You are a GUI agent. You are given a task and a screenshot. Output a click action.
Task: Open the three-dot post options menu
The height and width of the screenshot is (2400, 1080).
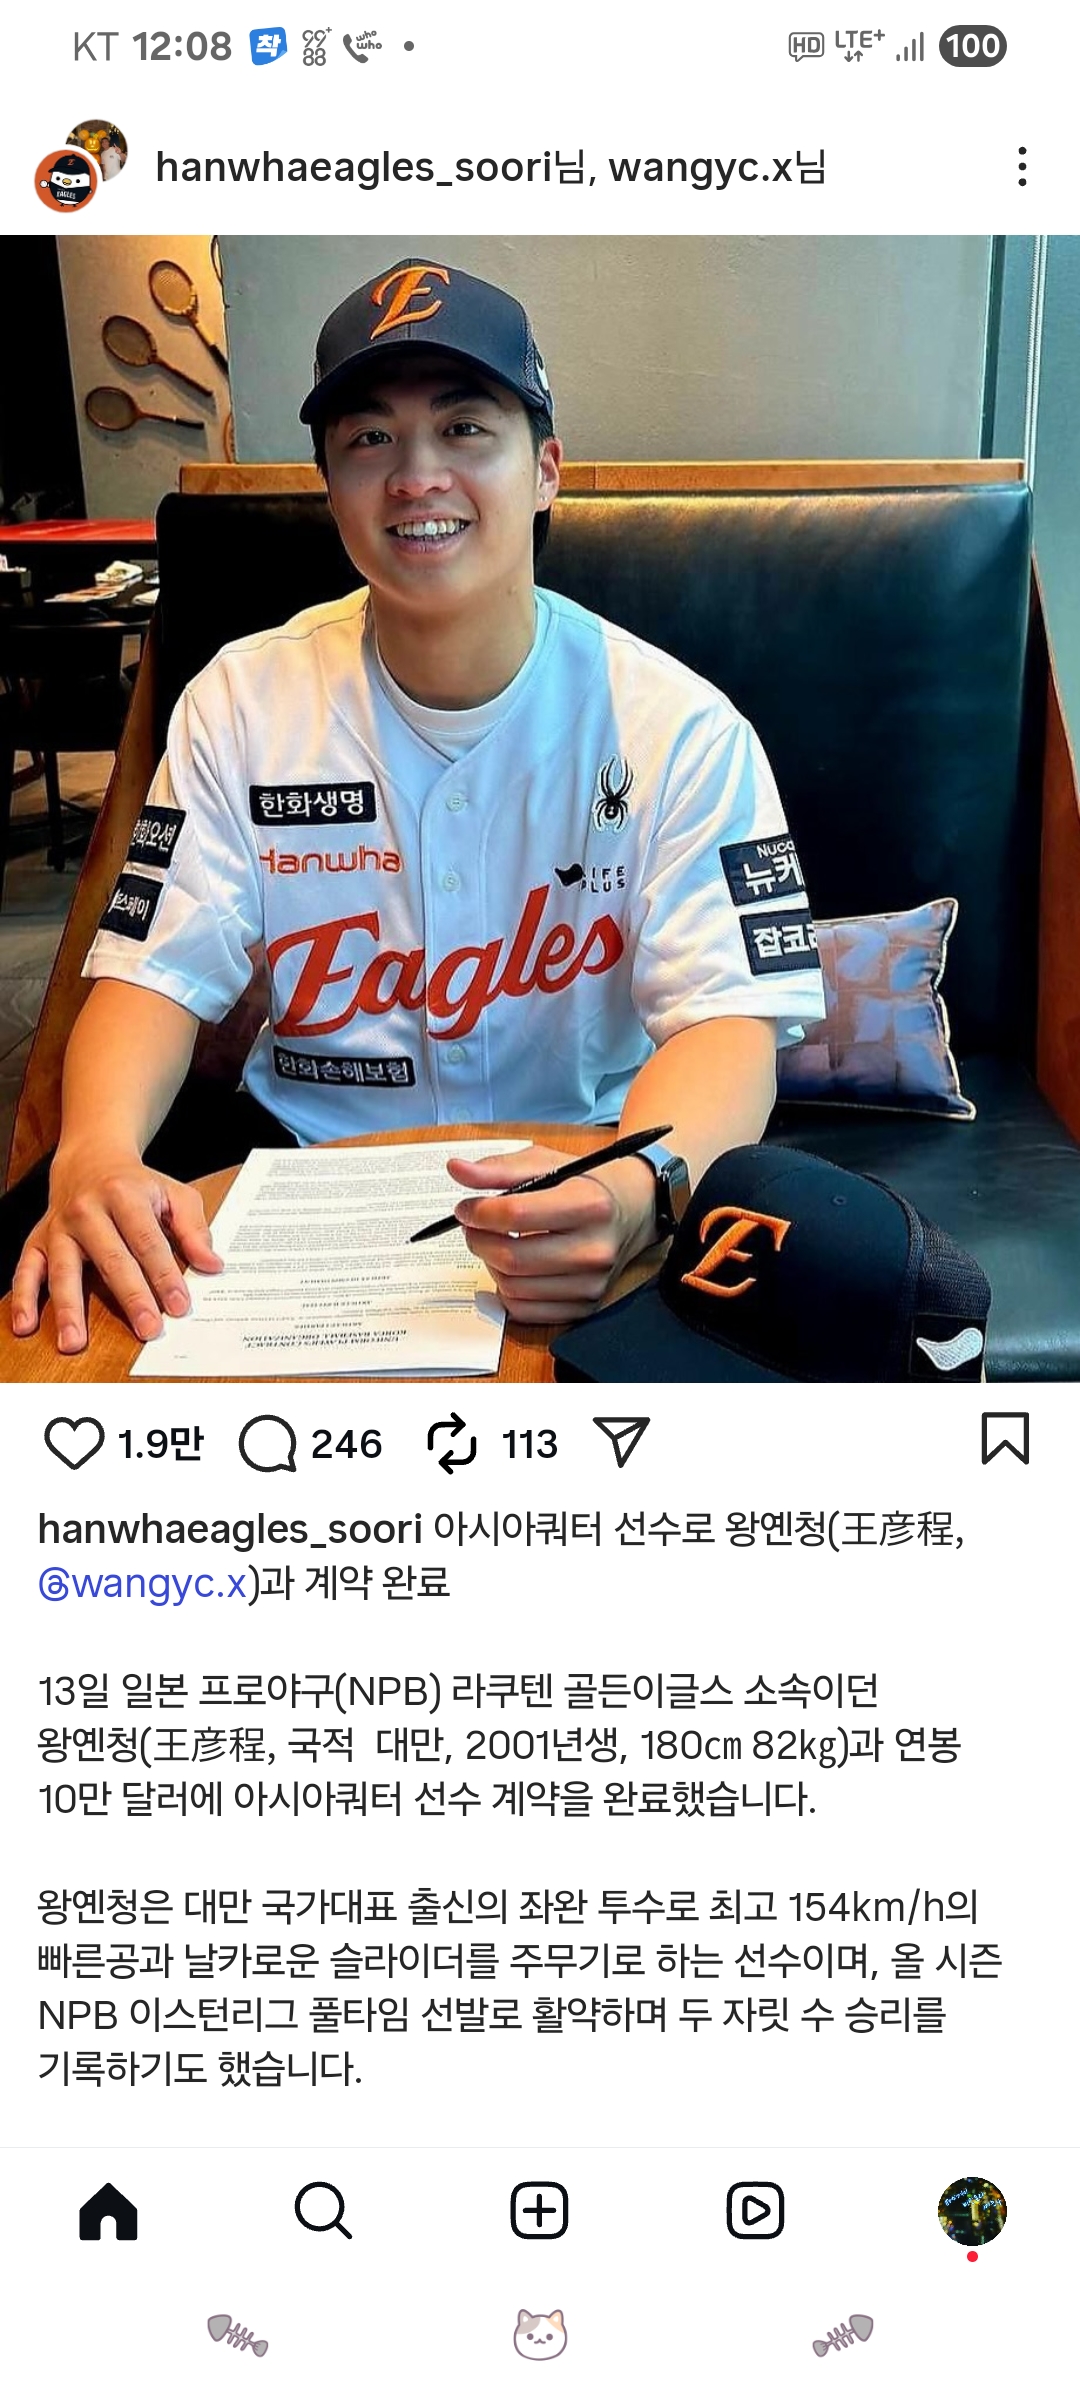coord(1022,167)
